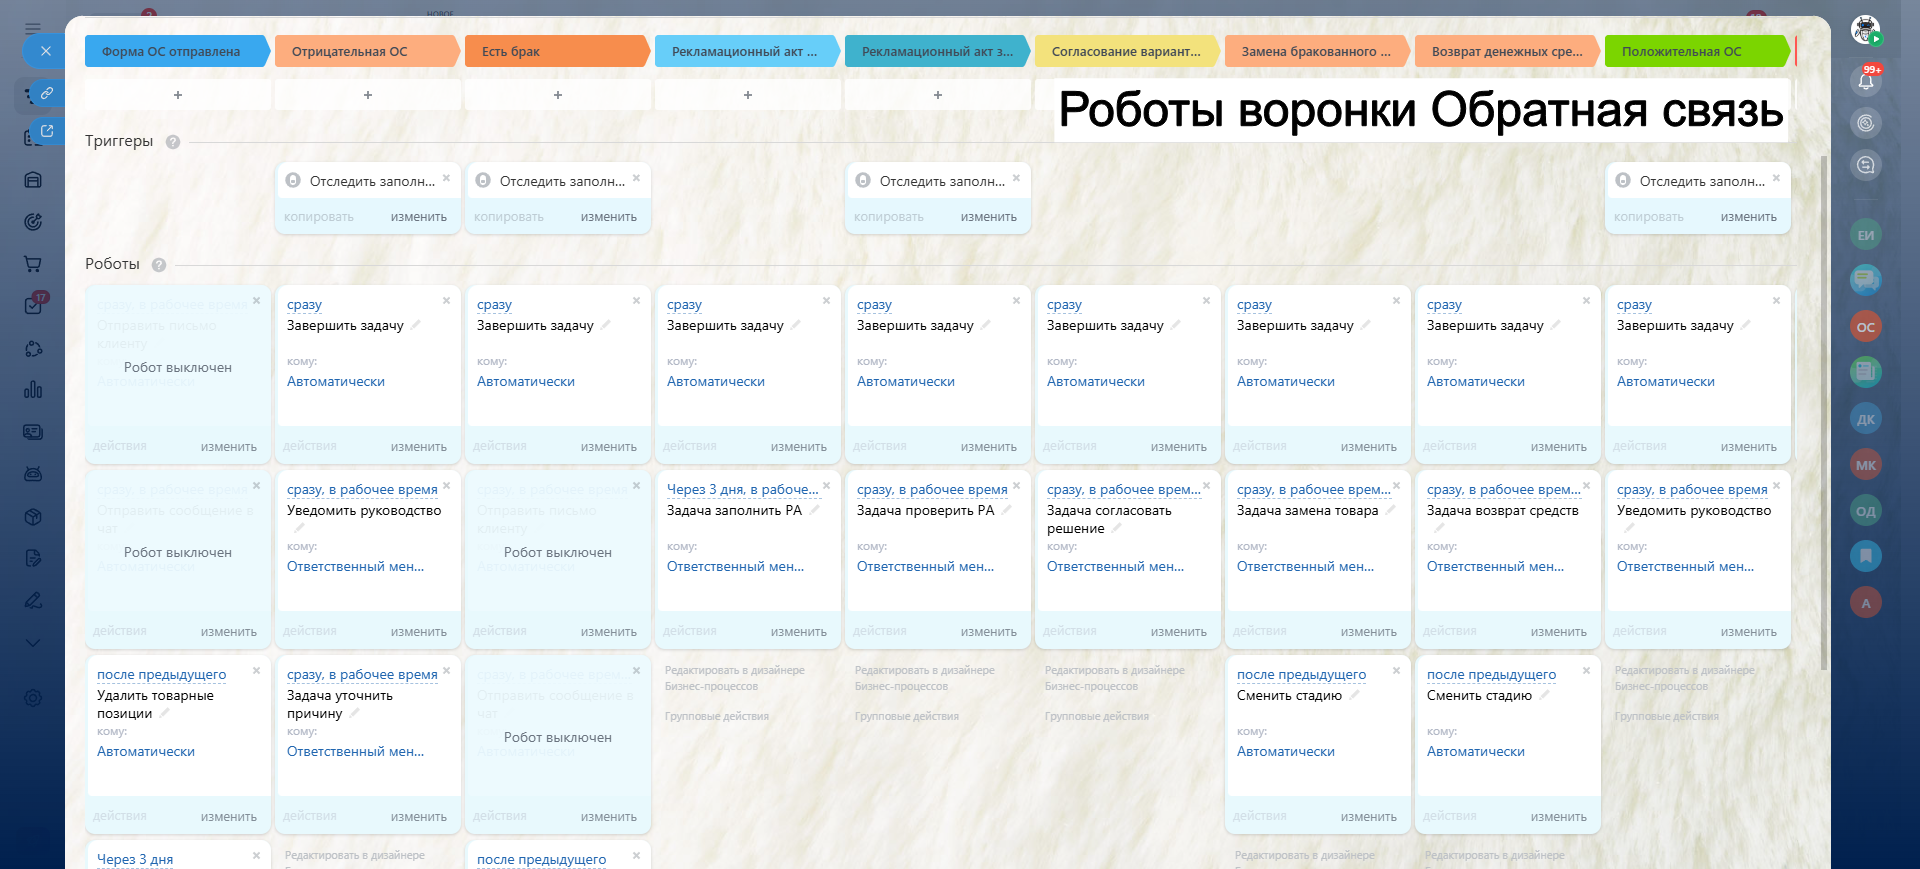Screen dimensions: 1920x869
Task: Click 'изменить' on 'Удалить товарные позиции' robot
Action: point(228,817)
